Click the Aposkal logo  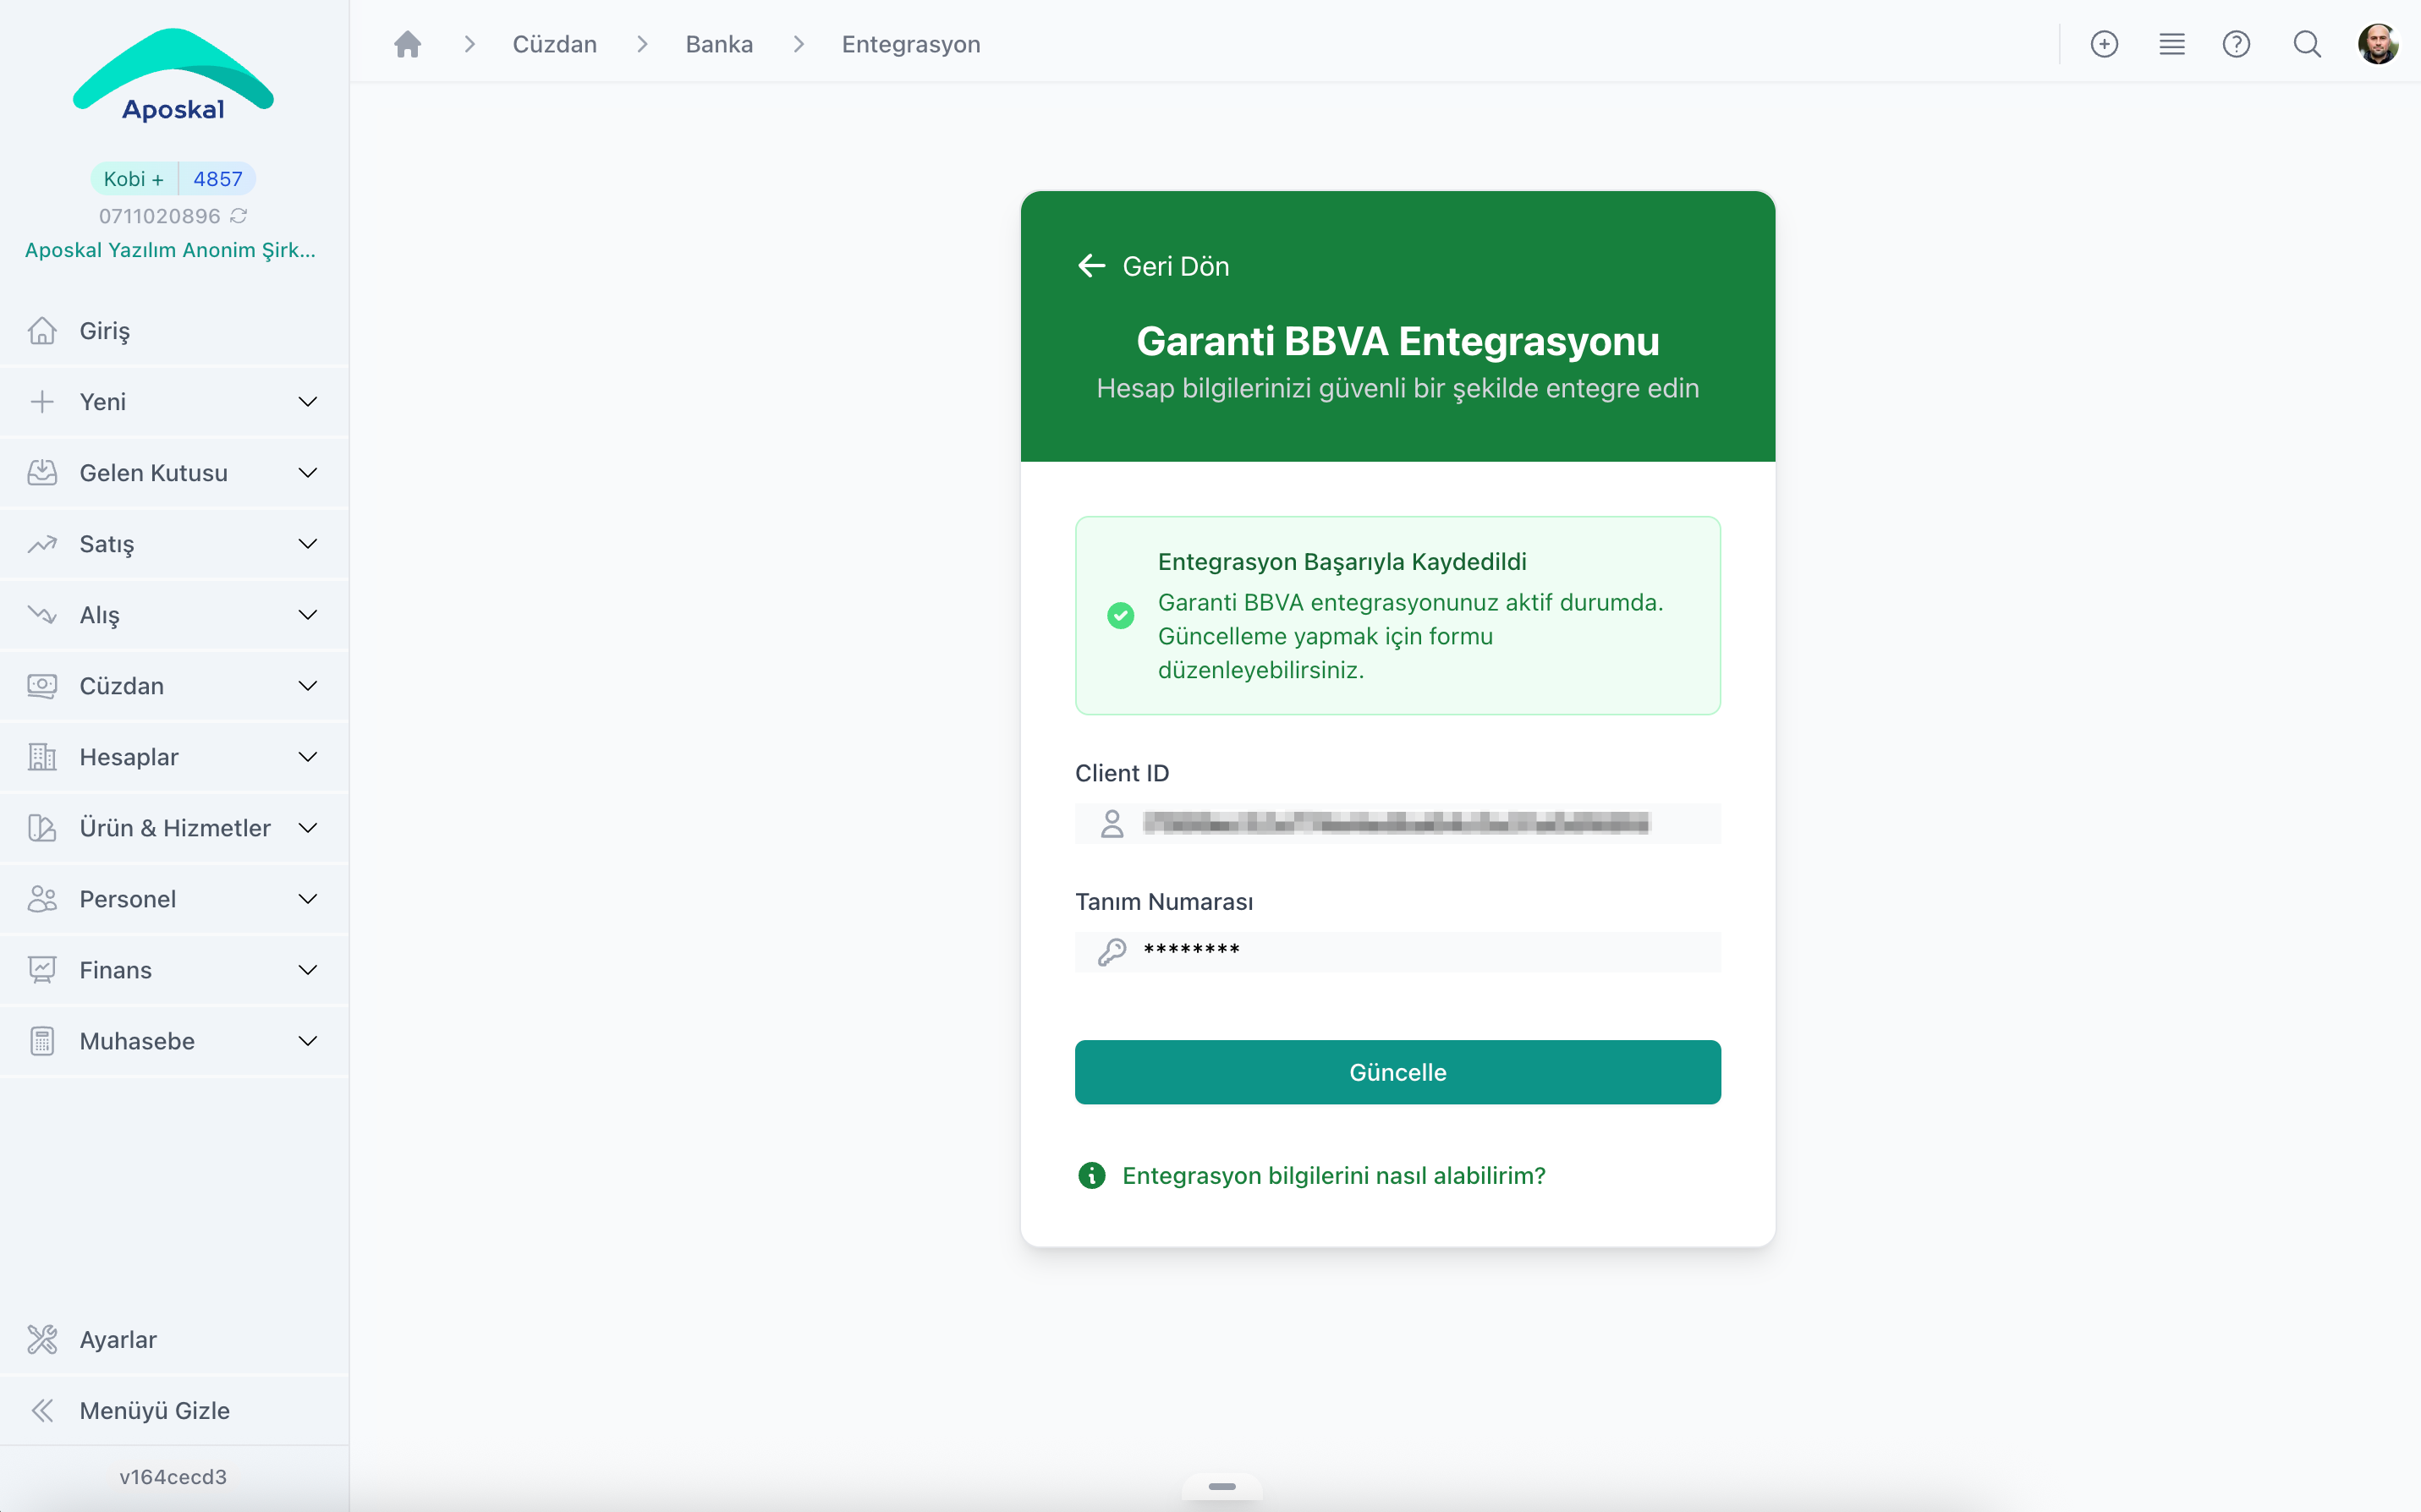pyautogui.click(x=173, y=76)
